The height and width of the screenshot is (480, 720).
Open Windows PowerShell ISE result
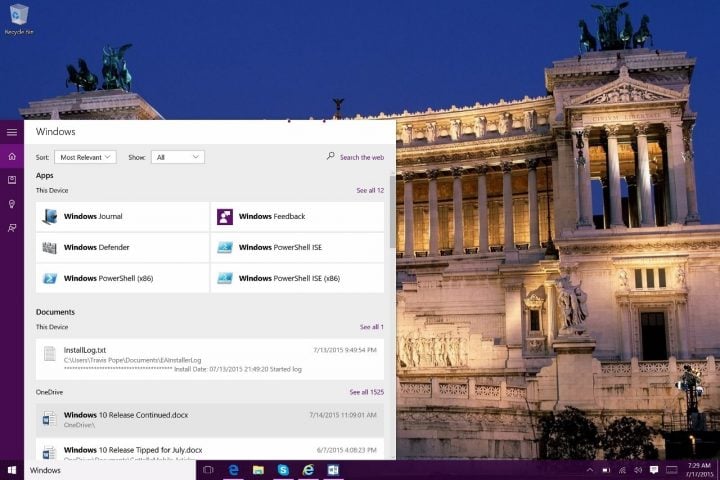click(298, 248)
